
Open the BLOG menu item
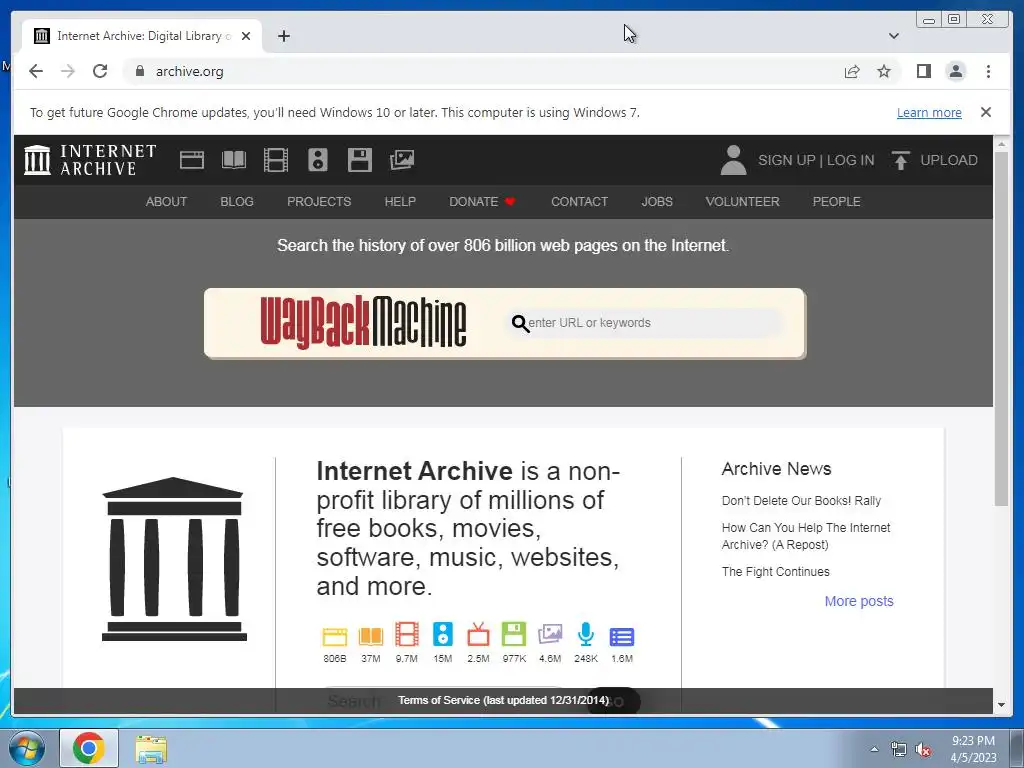pyautogui.click(x=236, y=202)
